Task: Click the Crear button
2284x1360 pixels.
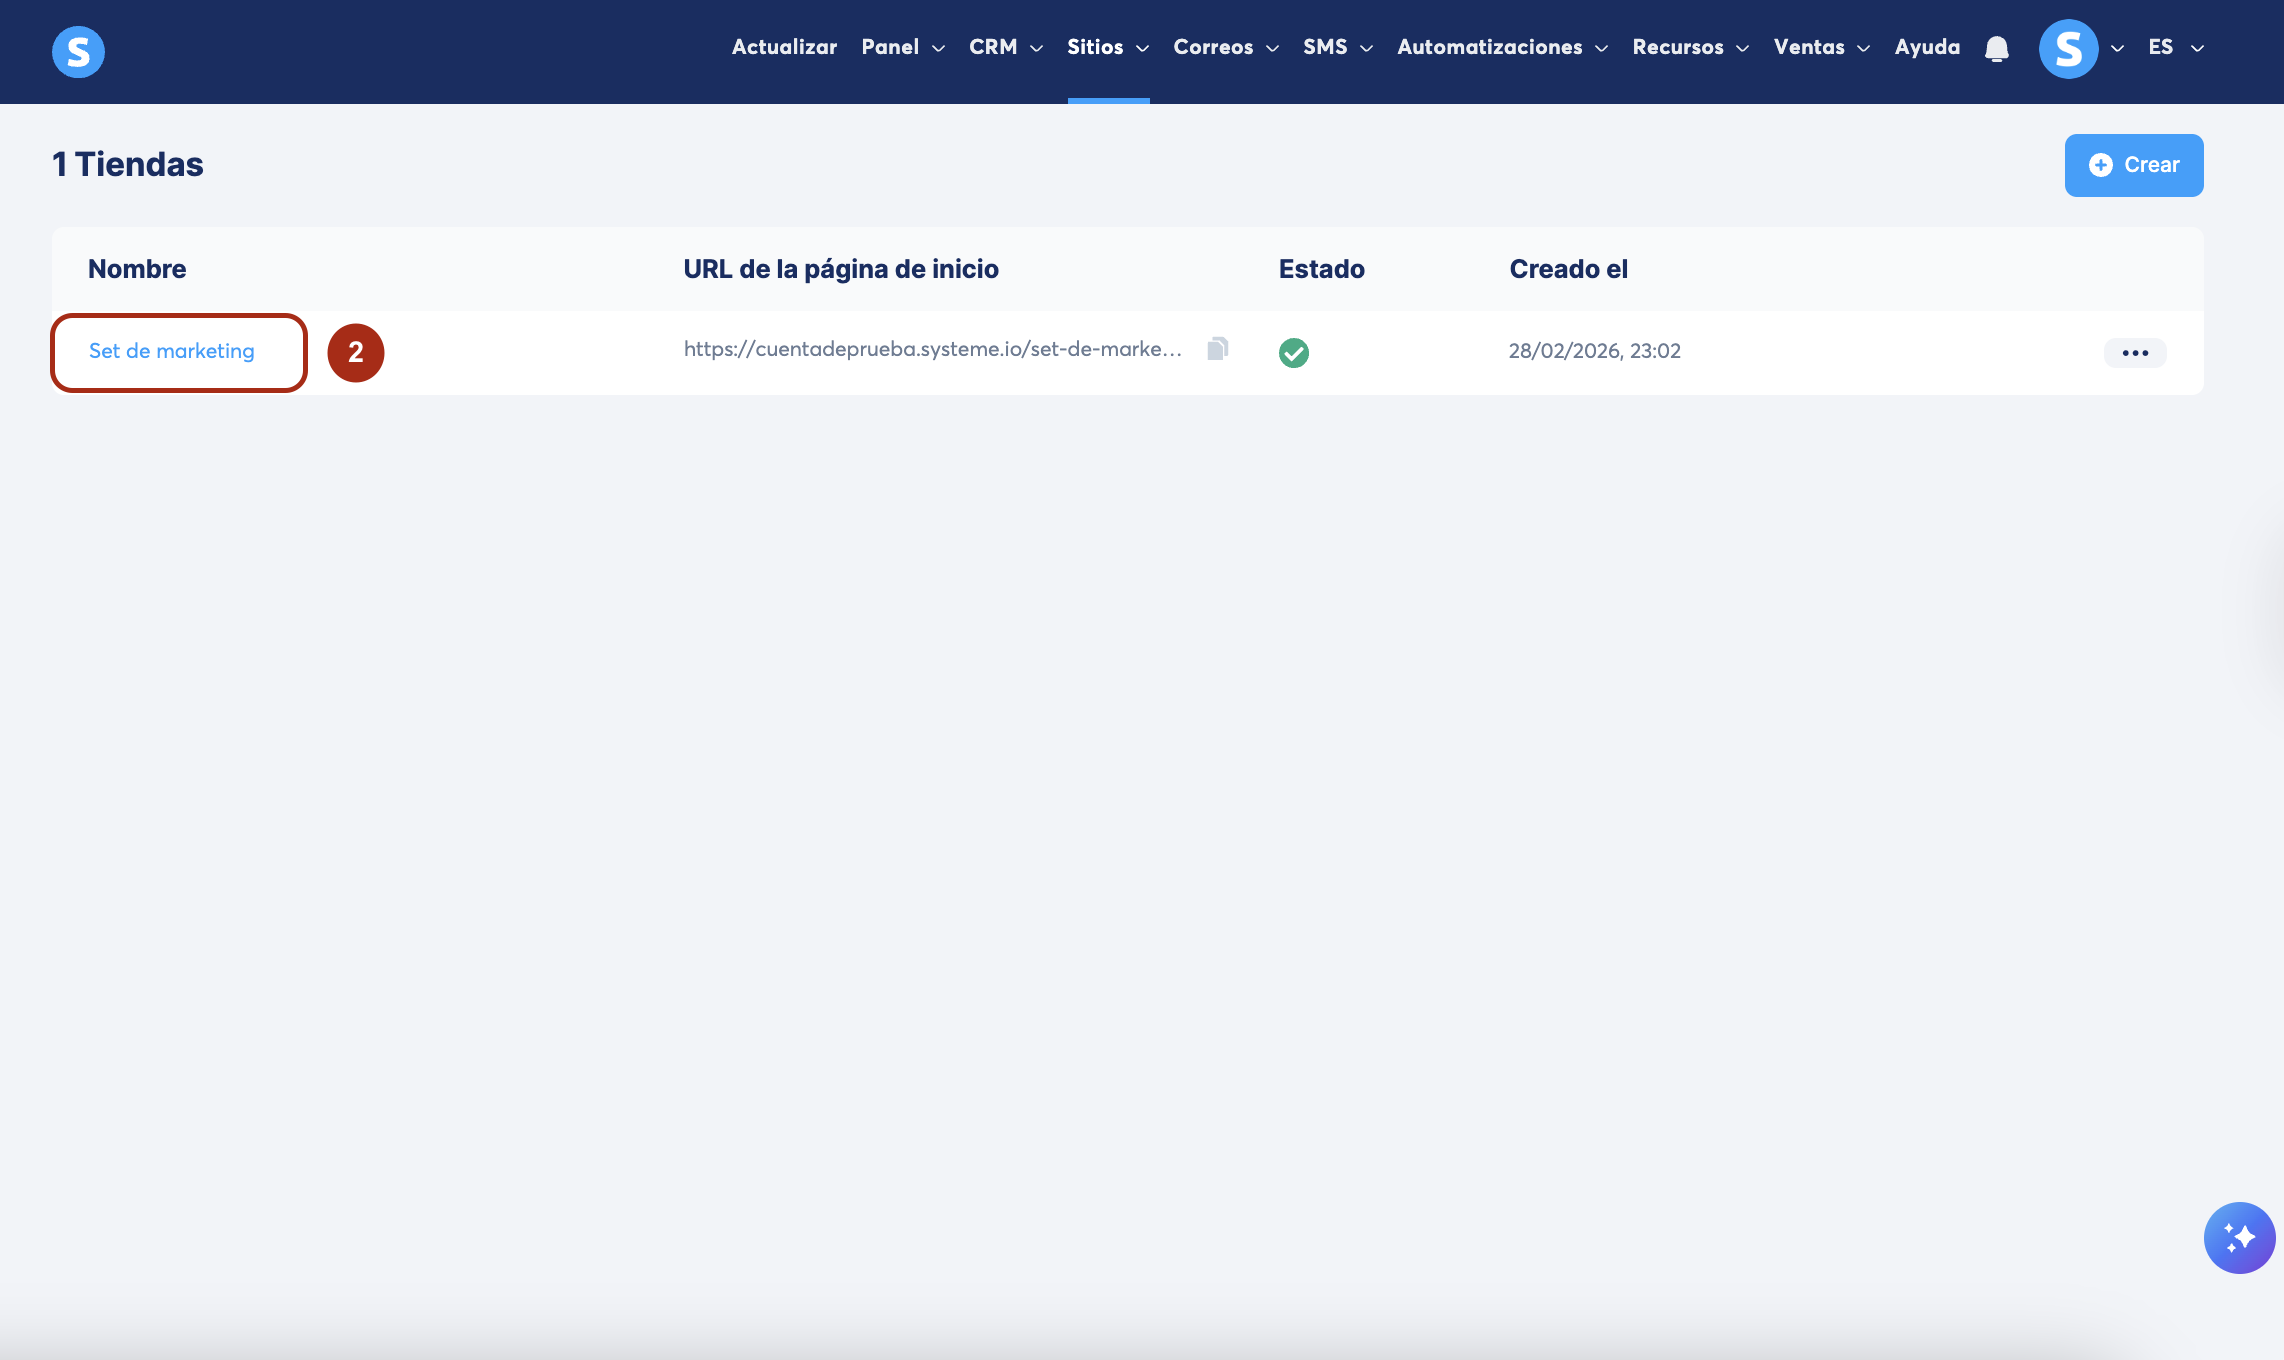Action: click(x=2133, y=165)
